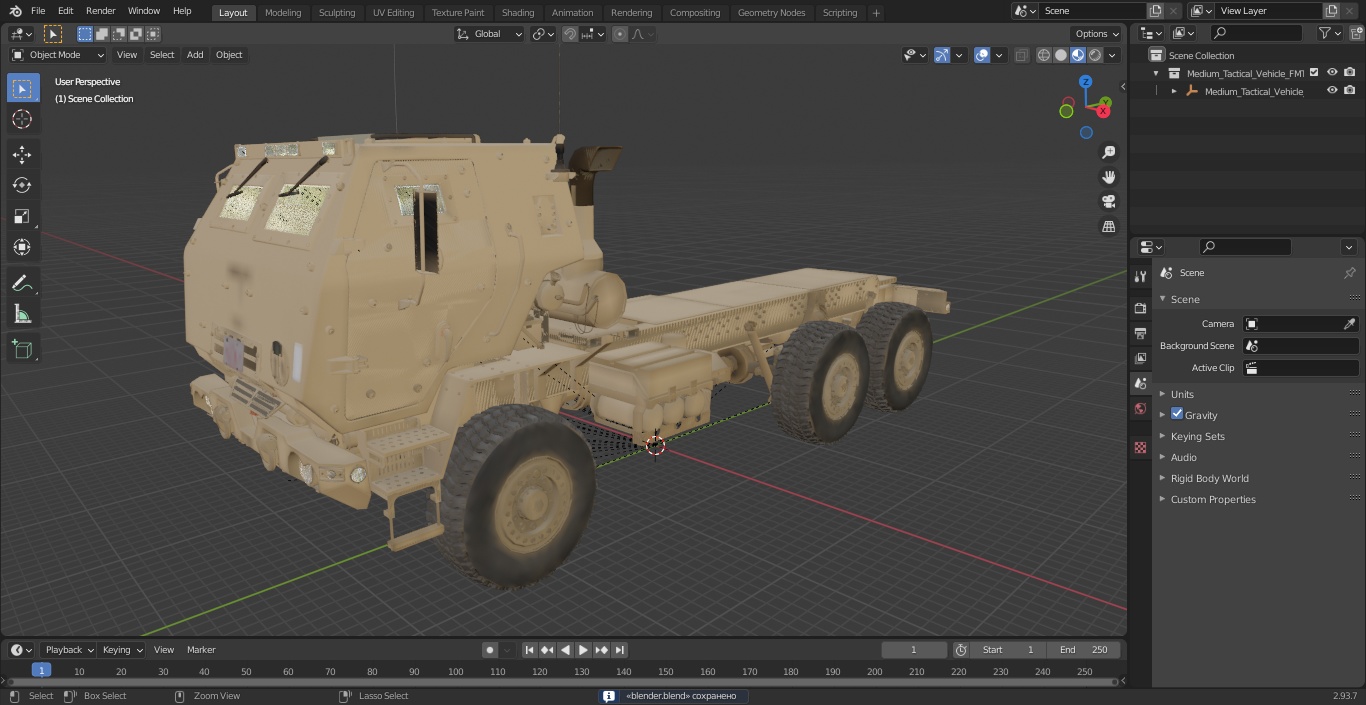Activate the Transform tool
Viewport: 1366px width, 705px height.
22,247
